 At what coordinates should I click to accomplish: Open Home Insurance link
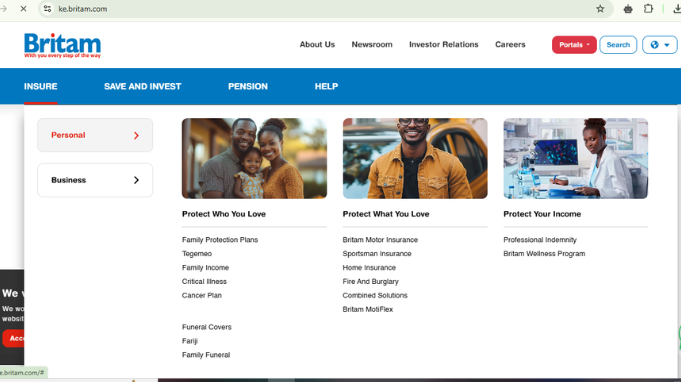[369, 267]
